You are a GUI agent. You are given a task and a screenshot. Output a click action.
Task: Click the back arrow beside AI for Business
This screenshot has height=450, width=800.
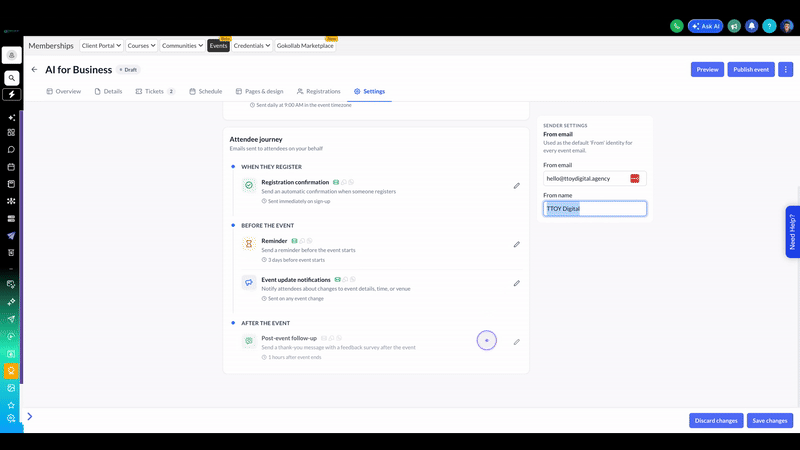34,69
